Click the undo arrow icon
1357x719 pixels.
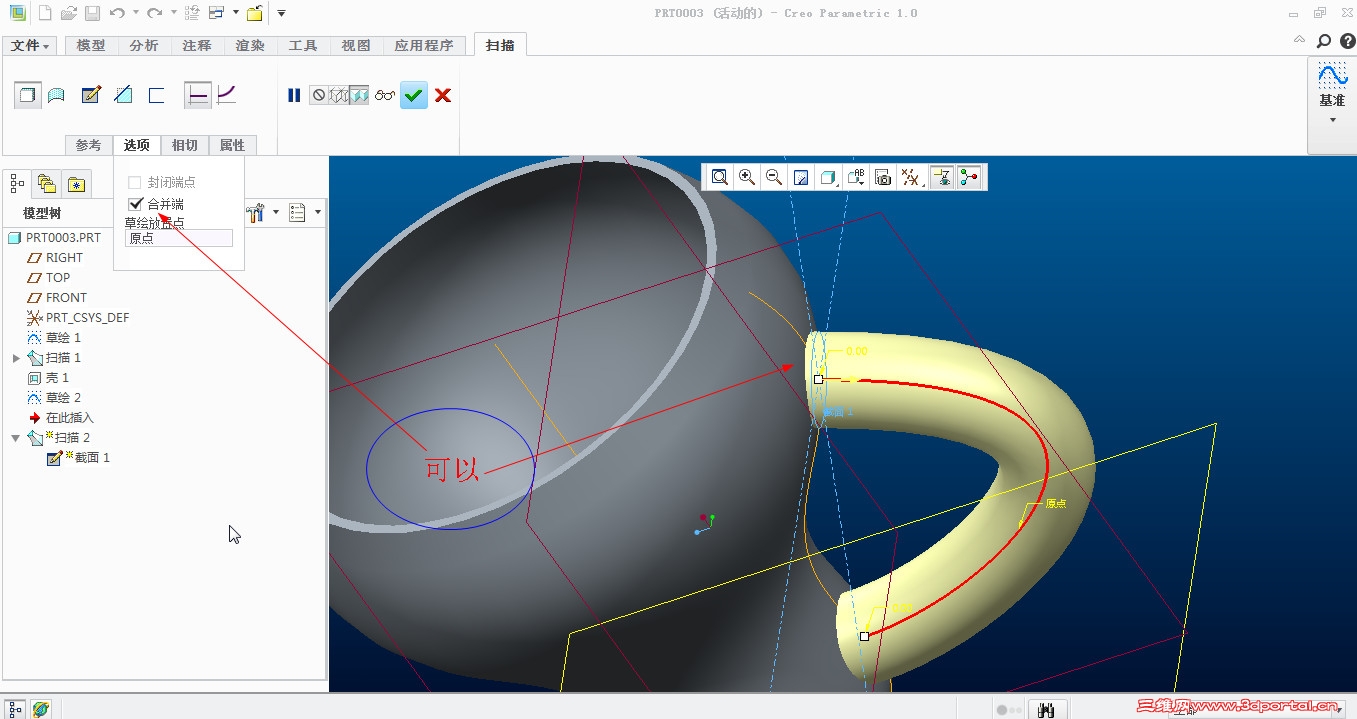click(117, 13)
